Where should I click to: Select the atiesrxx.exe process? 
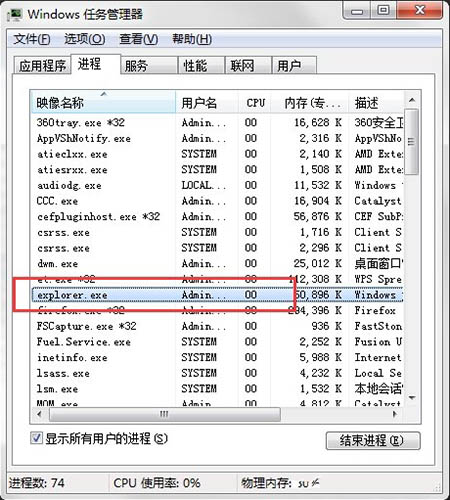[217, 170]
